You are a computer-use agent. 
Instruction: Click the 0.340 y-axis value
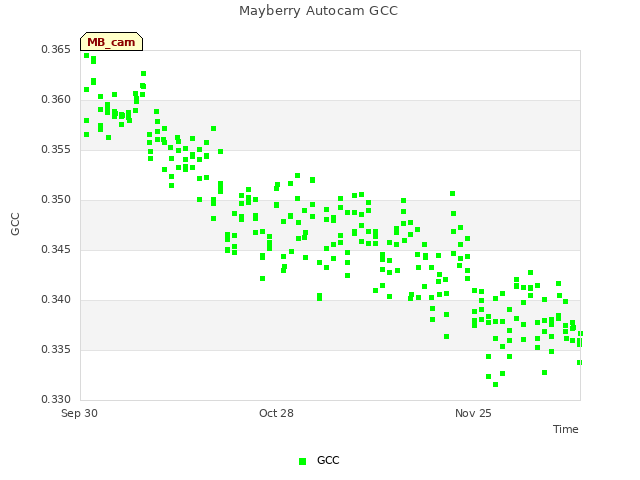(x=56, y=300)
